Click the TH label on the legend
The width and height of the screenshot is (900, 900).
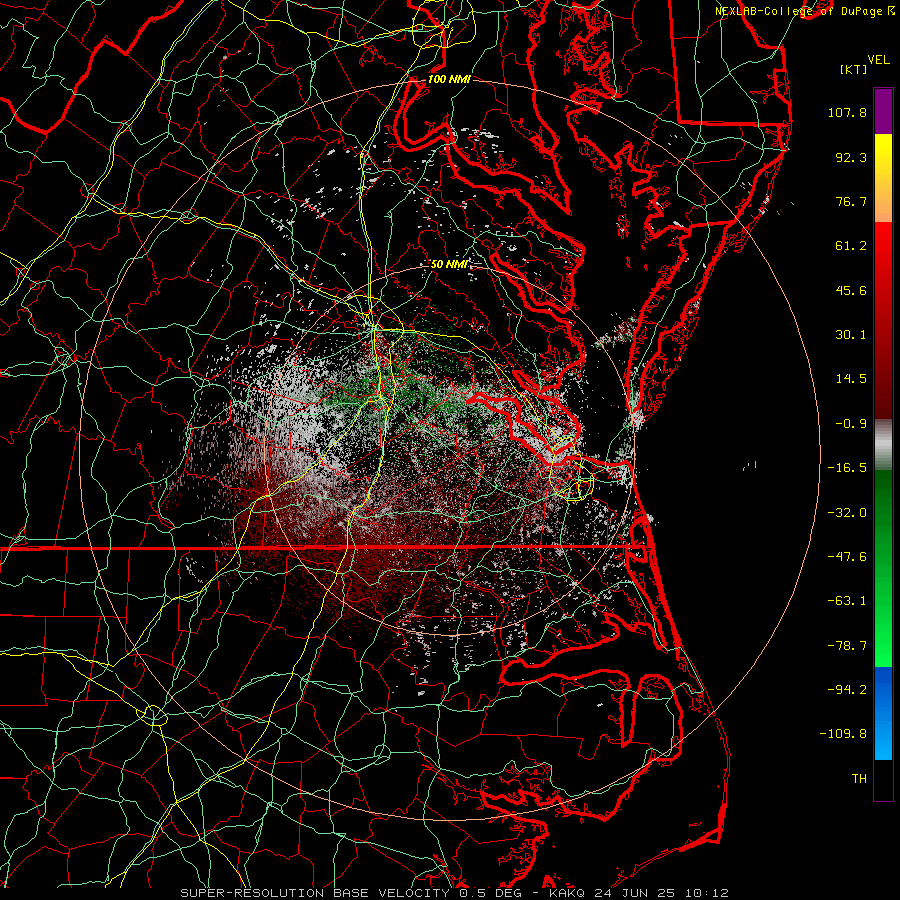859,779
